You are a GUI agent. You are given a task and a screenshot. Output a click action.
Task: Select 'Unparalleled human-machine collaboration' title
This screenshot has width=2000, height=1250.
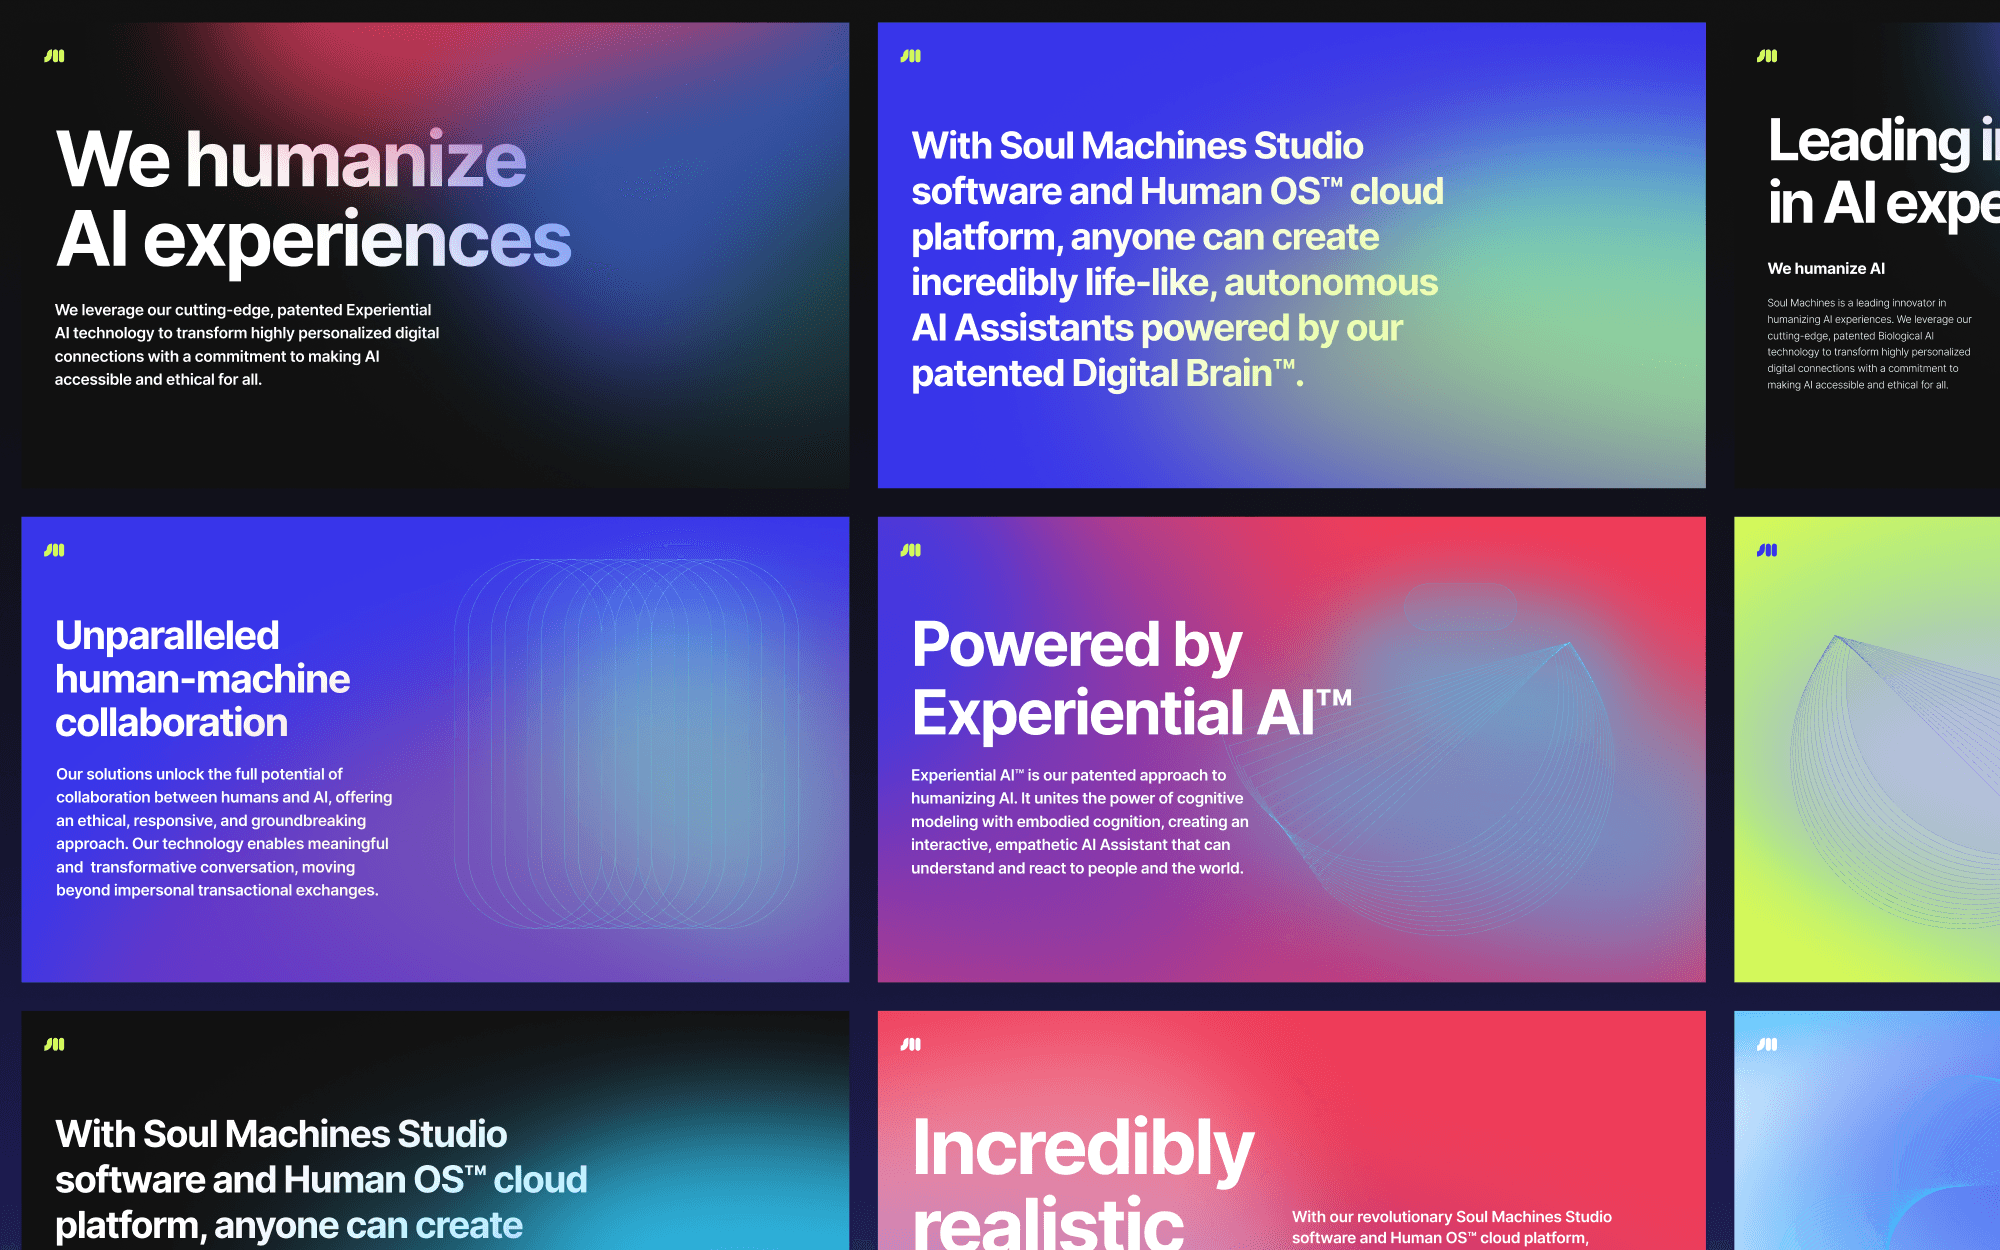click(202, 679)
